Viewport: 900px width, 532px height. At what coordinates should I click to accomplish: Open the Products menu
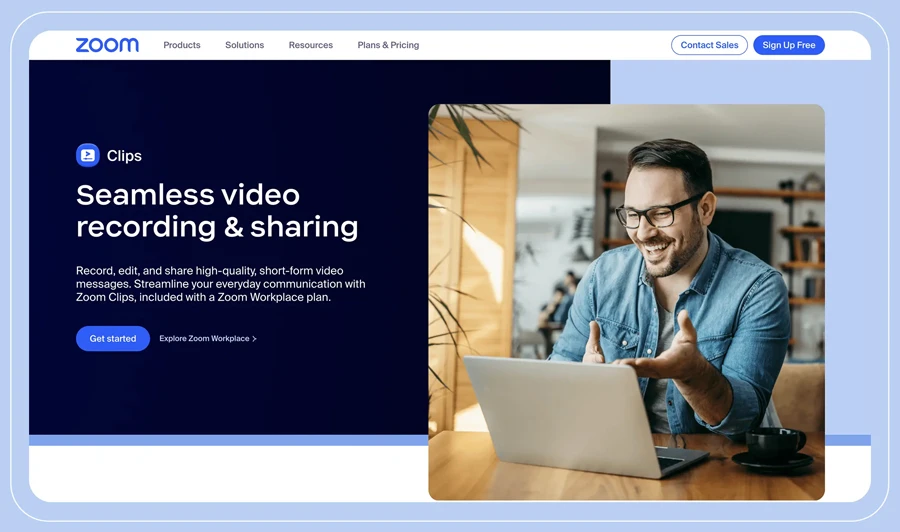tap(182, 45)
